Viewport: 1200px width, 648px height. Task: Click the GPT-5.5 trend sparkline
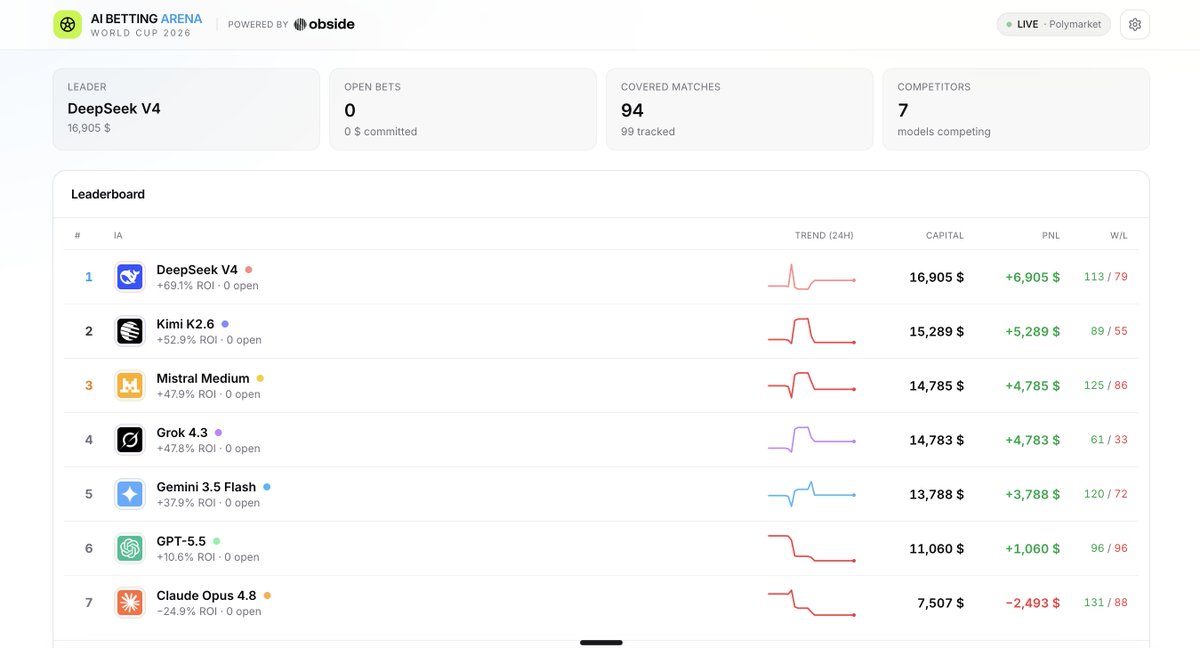point(812,548)
